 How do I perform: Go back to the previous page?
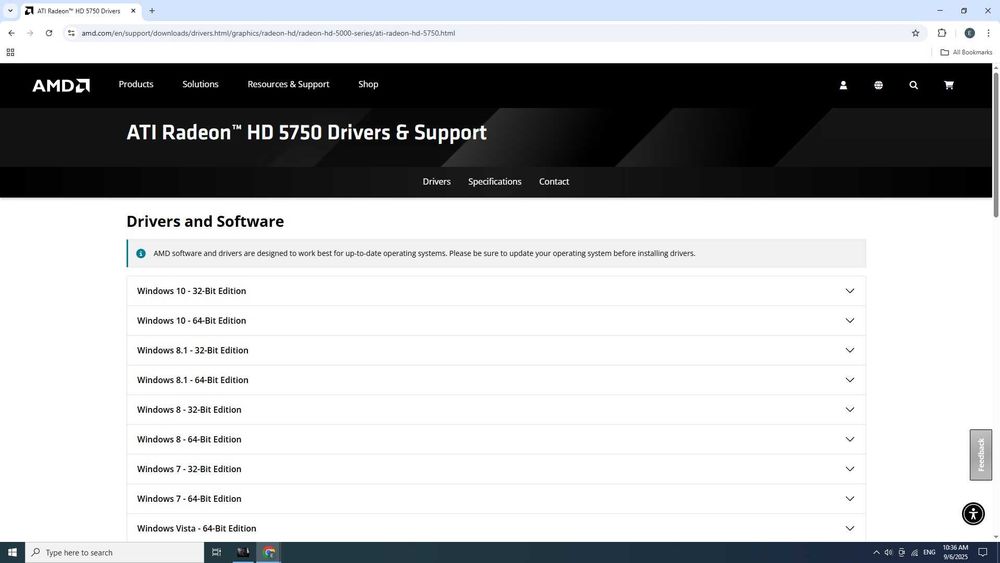click(x=11, y=33)
